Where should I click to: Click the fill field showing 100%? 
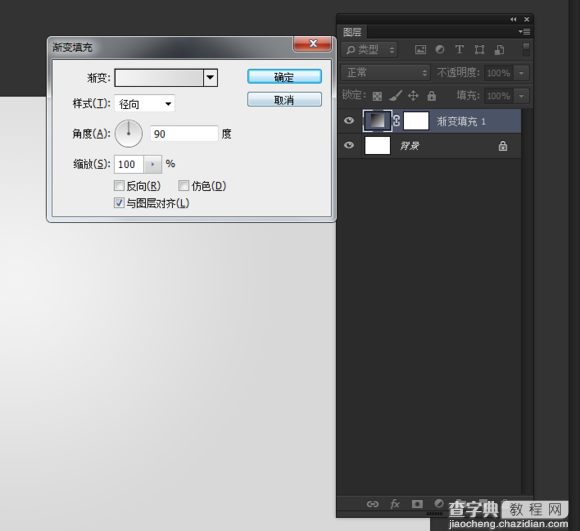tap(499, 96)
